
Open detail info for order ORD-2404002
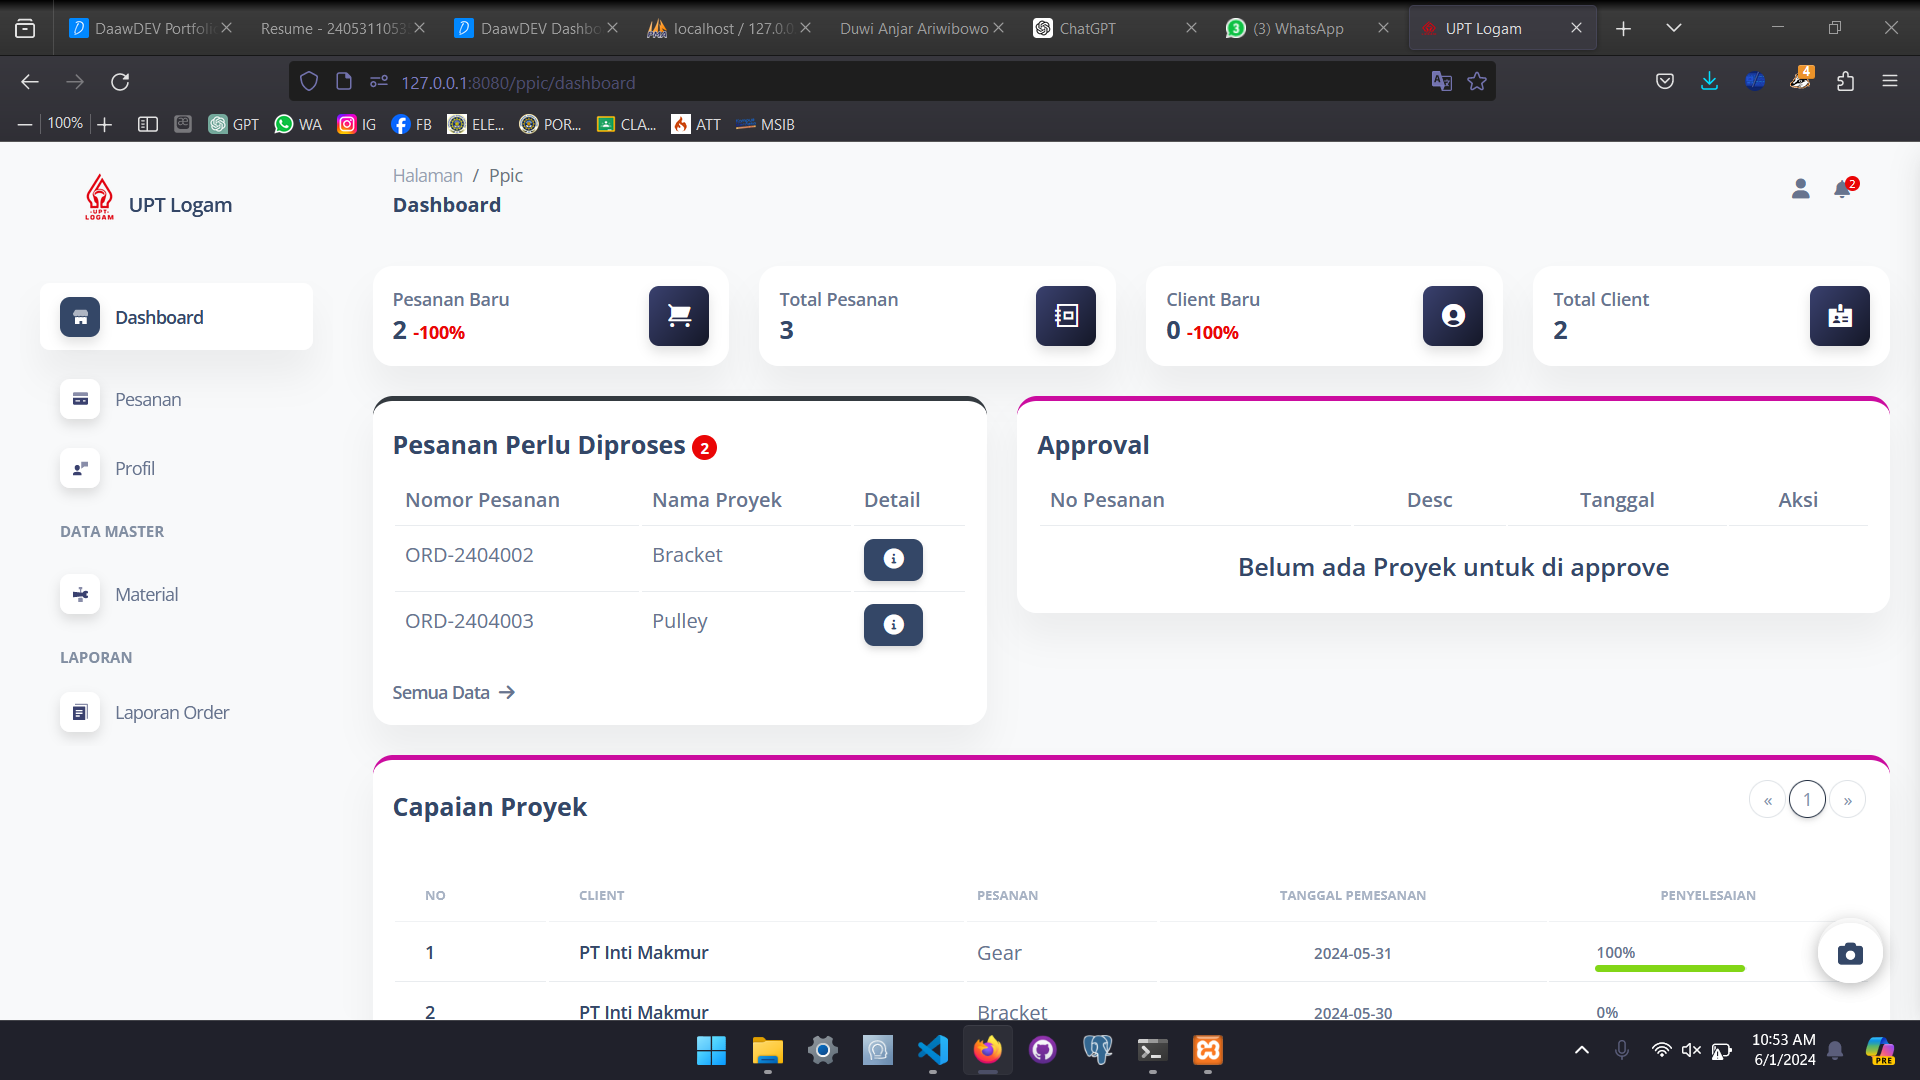pyautogui.click(x=893, y=559)
